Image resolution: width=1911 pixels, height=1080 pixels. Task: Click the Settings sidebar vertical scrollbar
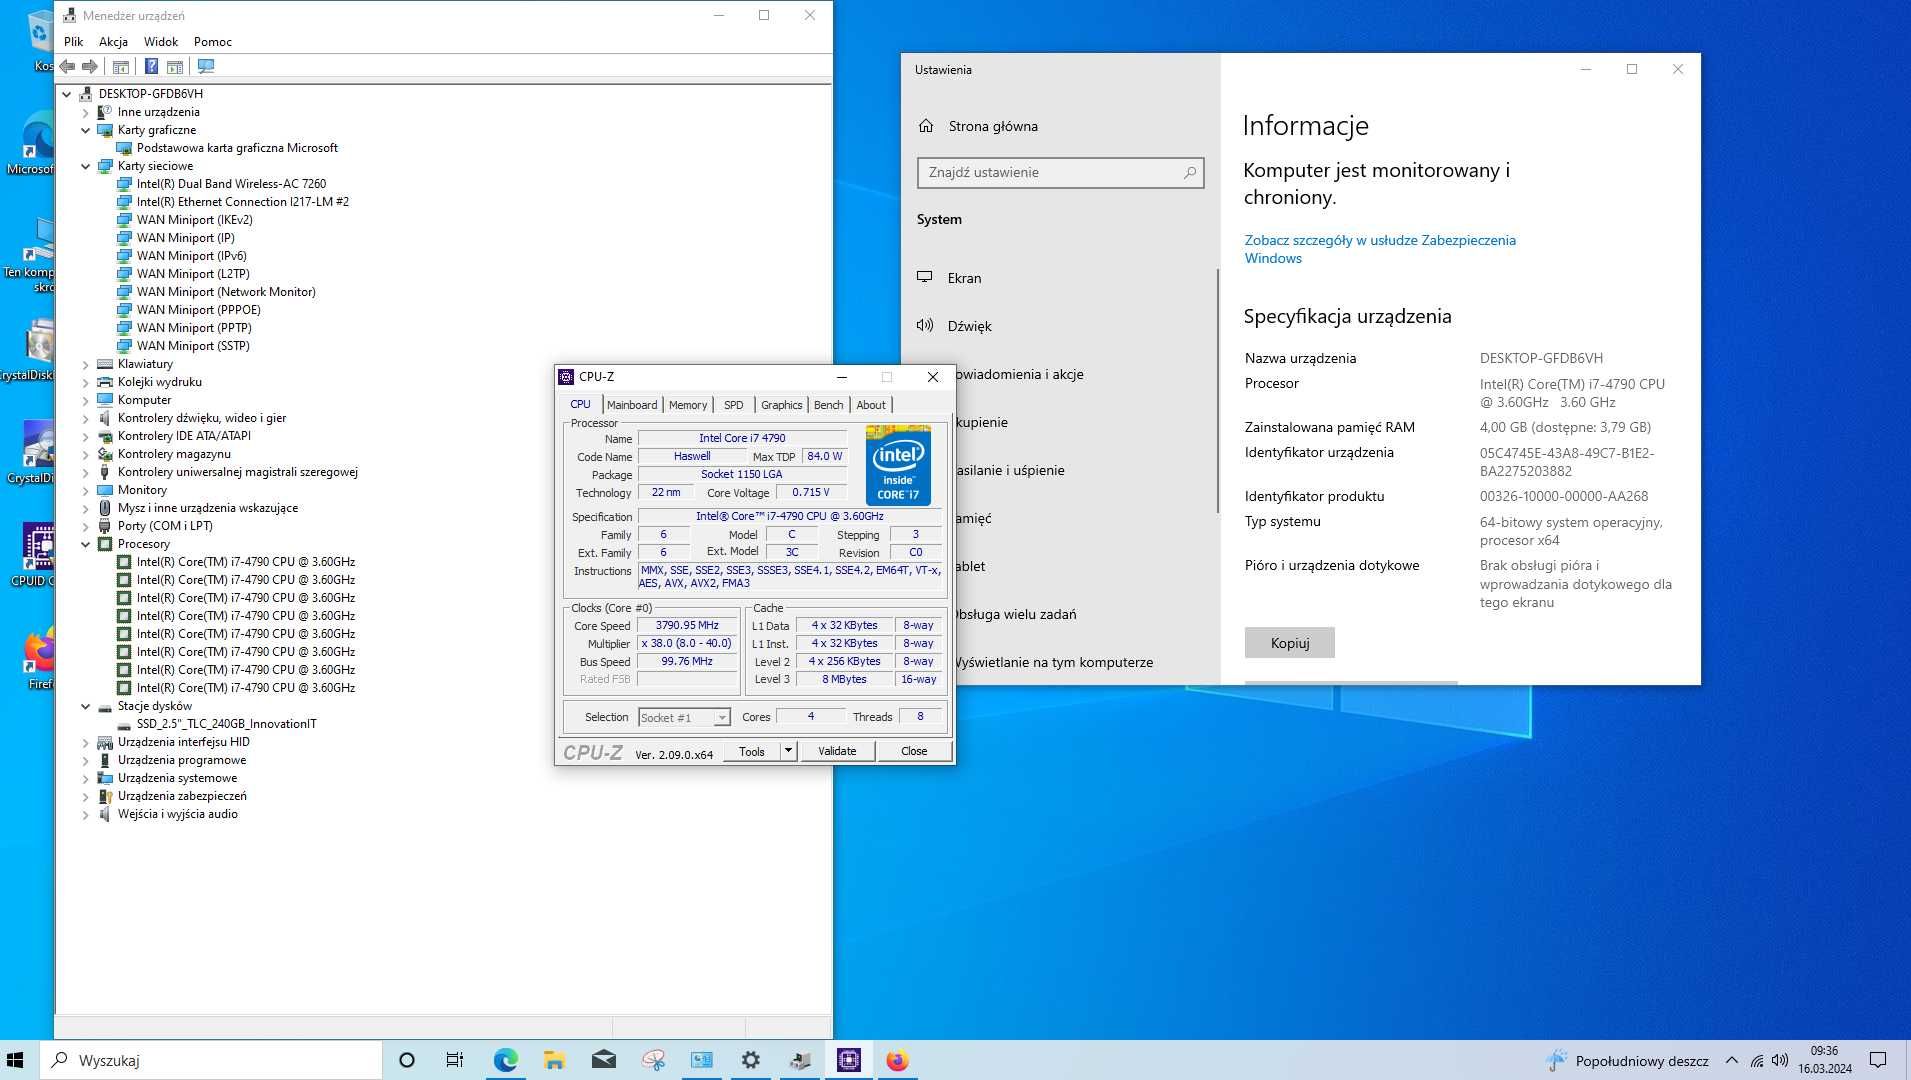point(1217,390)
